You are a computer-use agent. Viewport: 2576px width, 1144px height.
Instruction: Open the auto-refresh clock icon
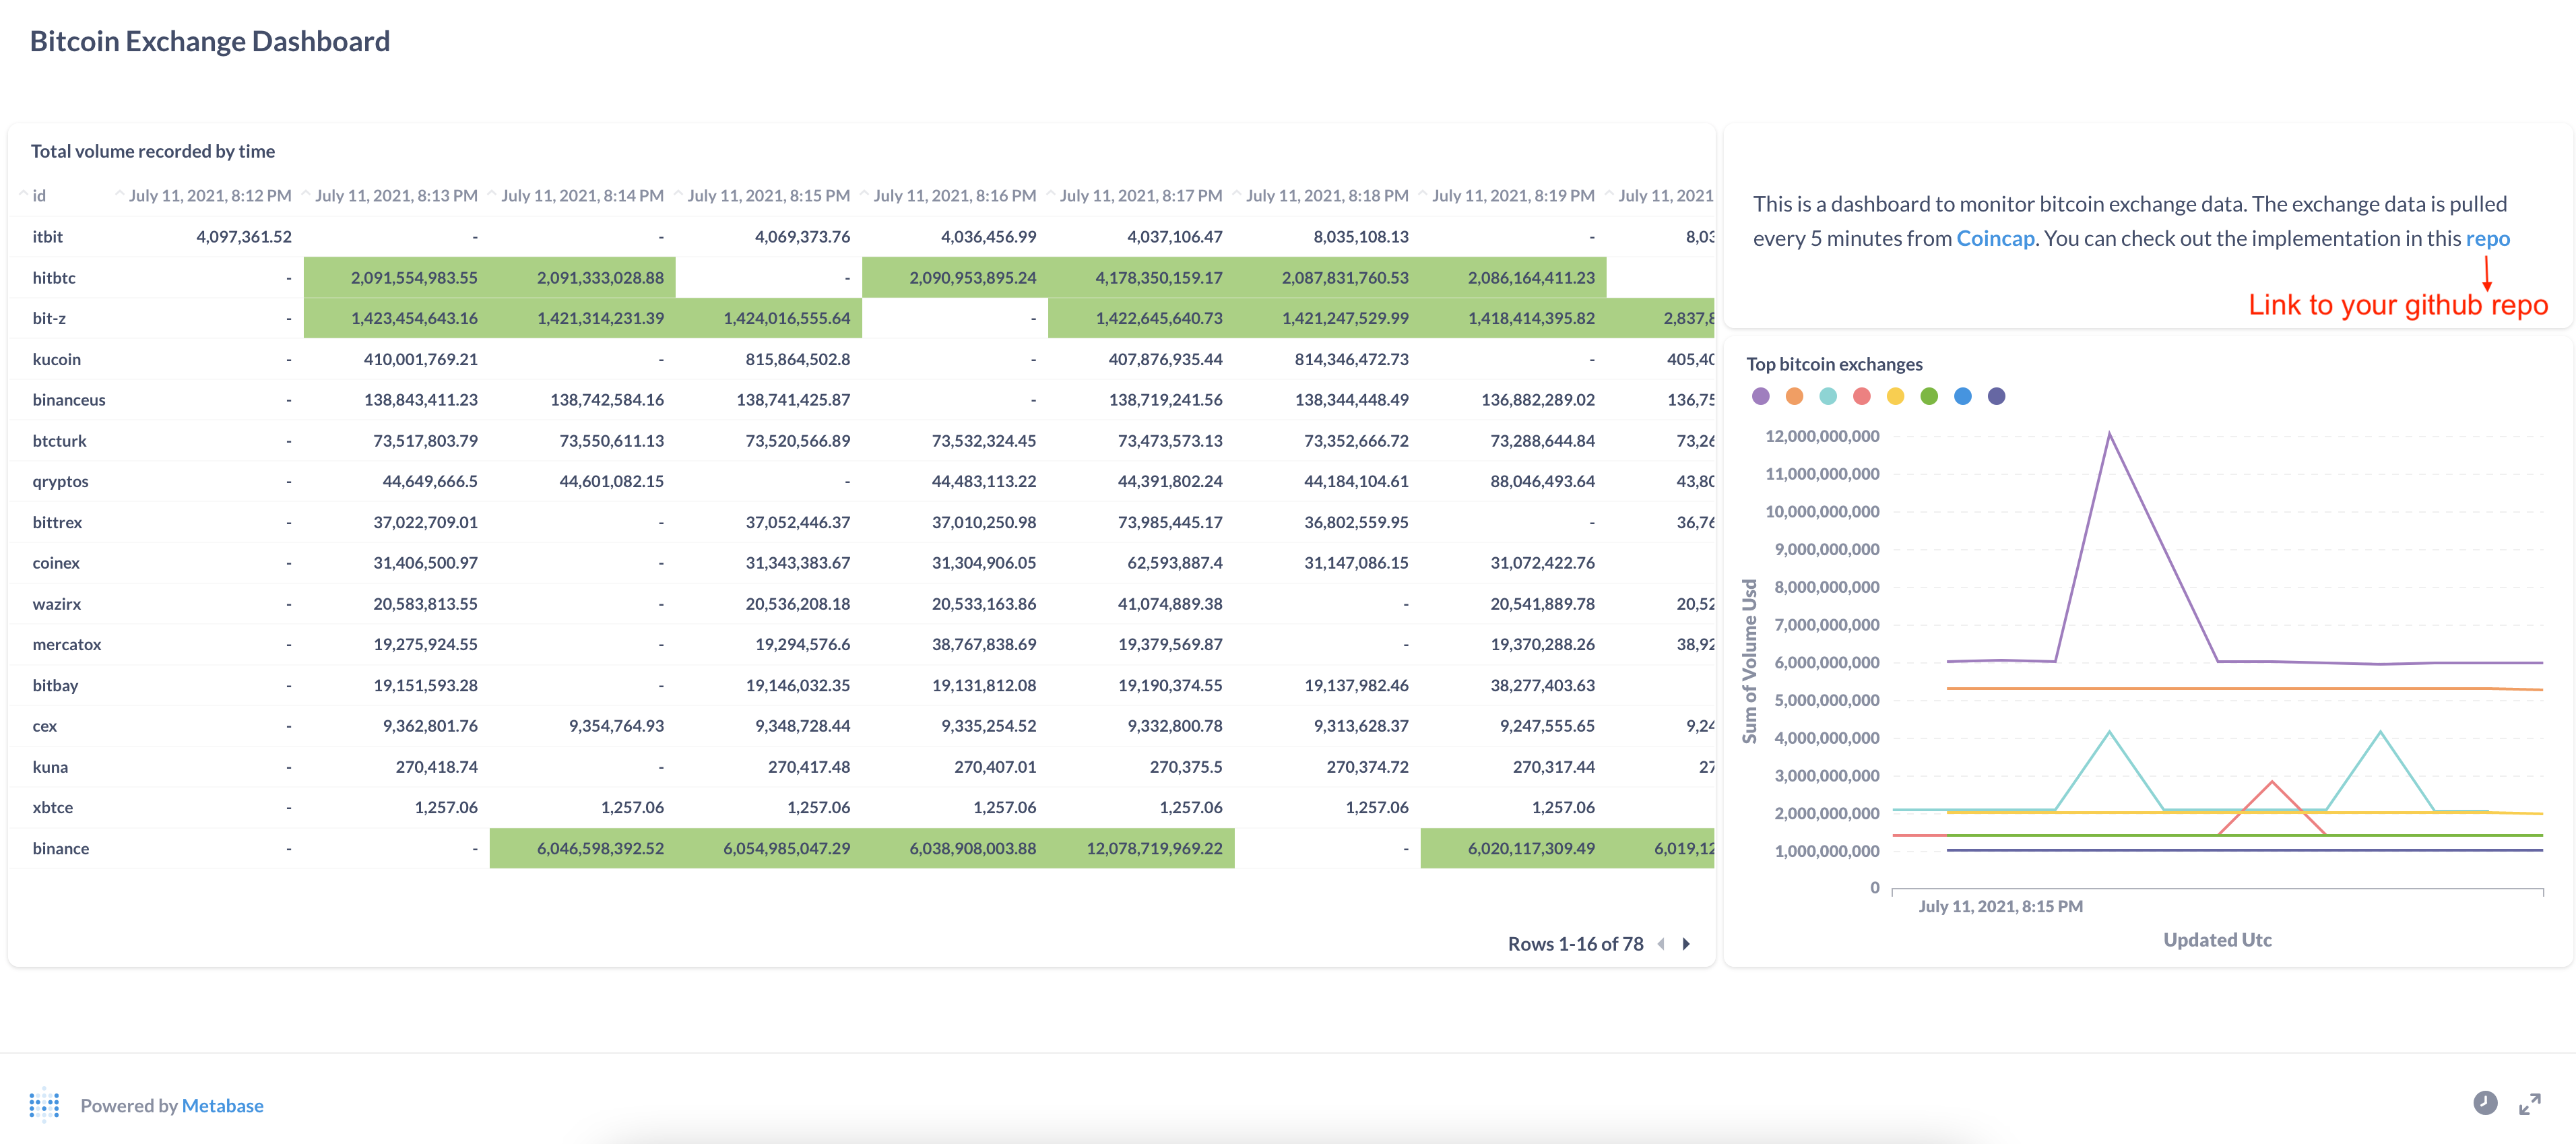coord(2485,1103)
